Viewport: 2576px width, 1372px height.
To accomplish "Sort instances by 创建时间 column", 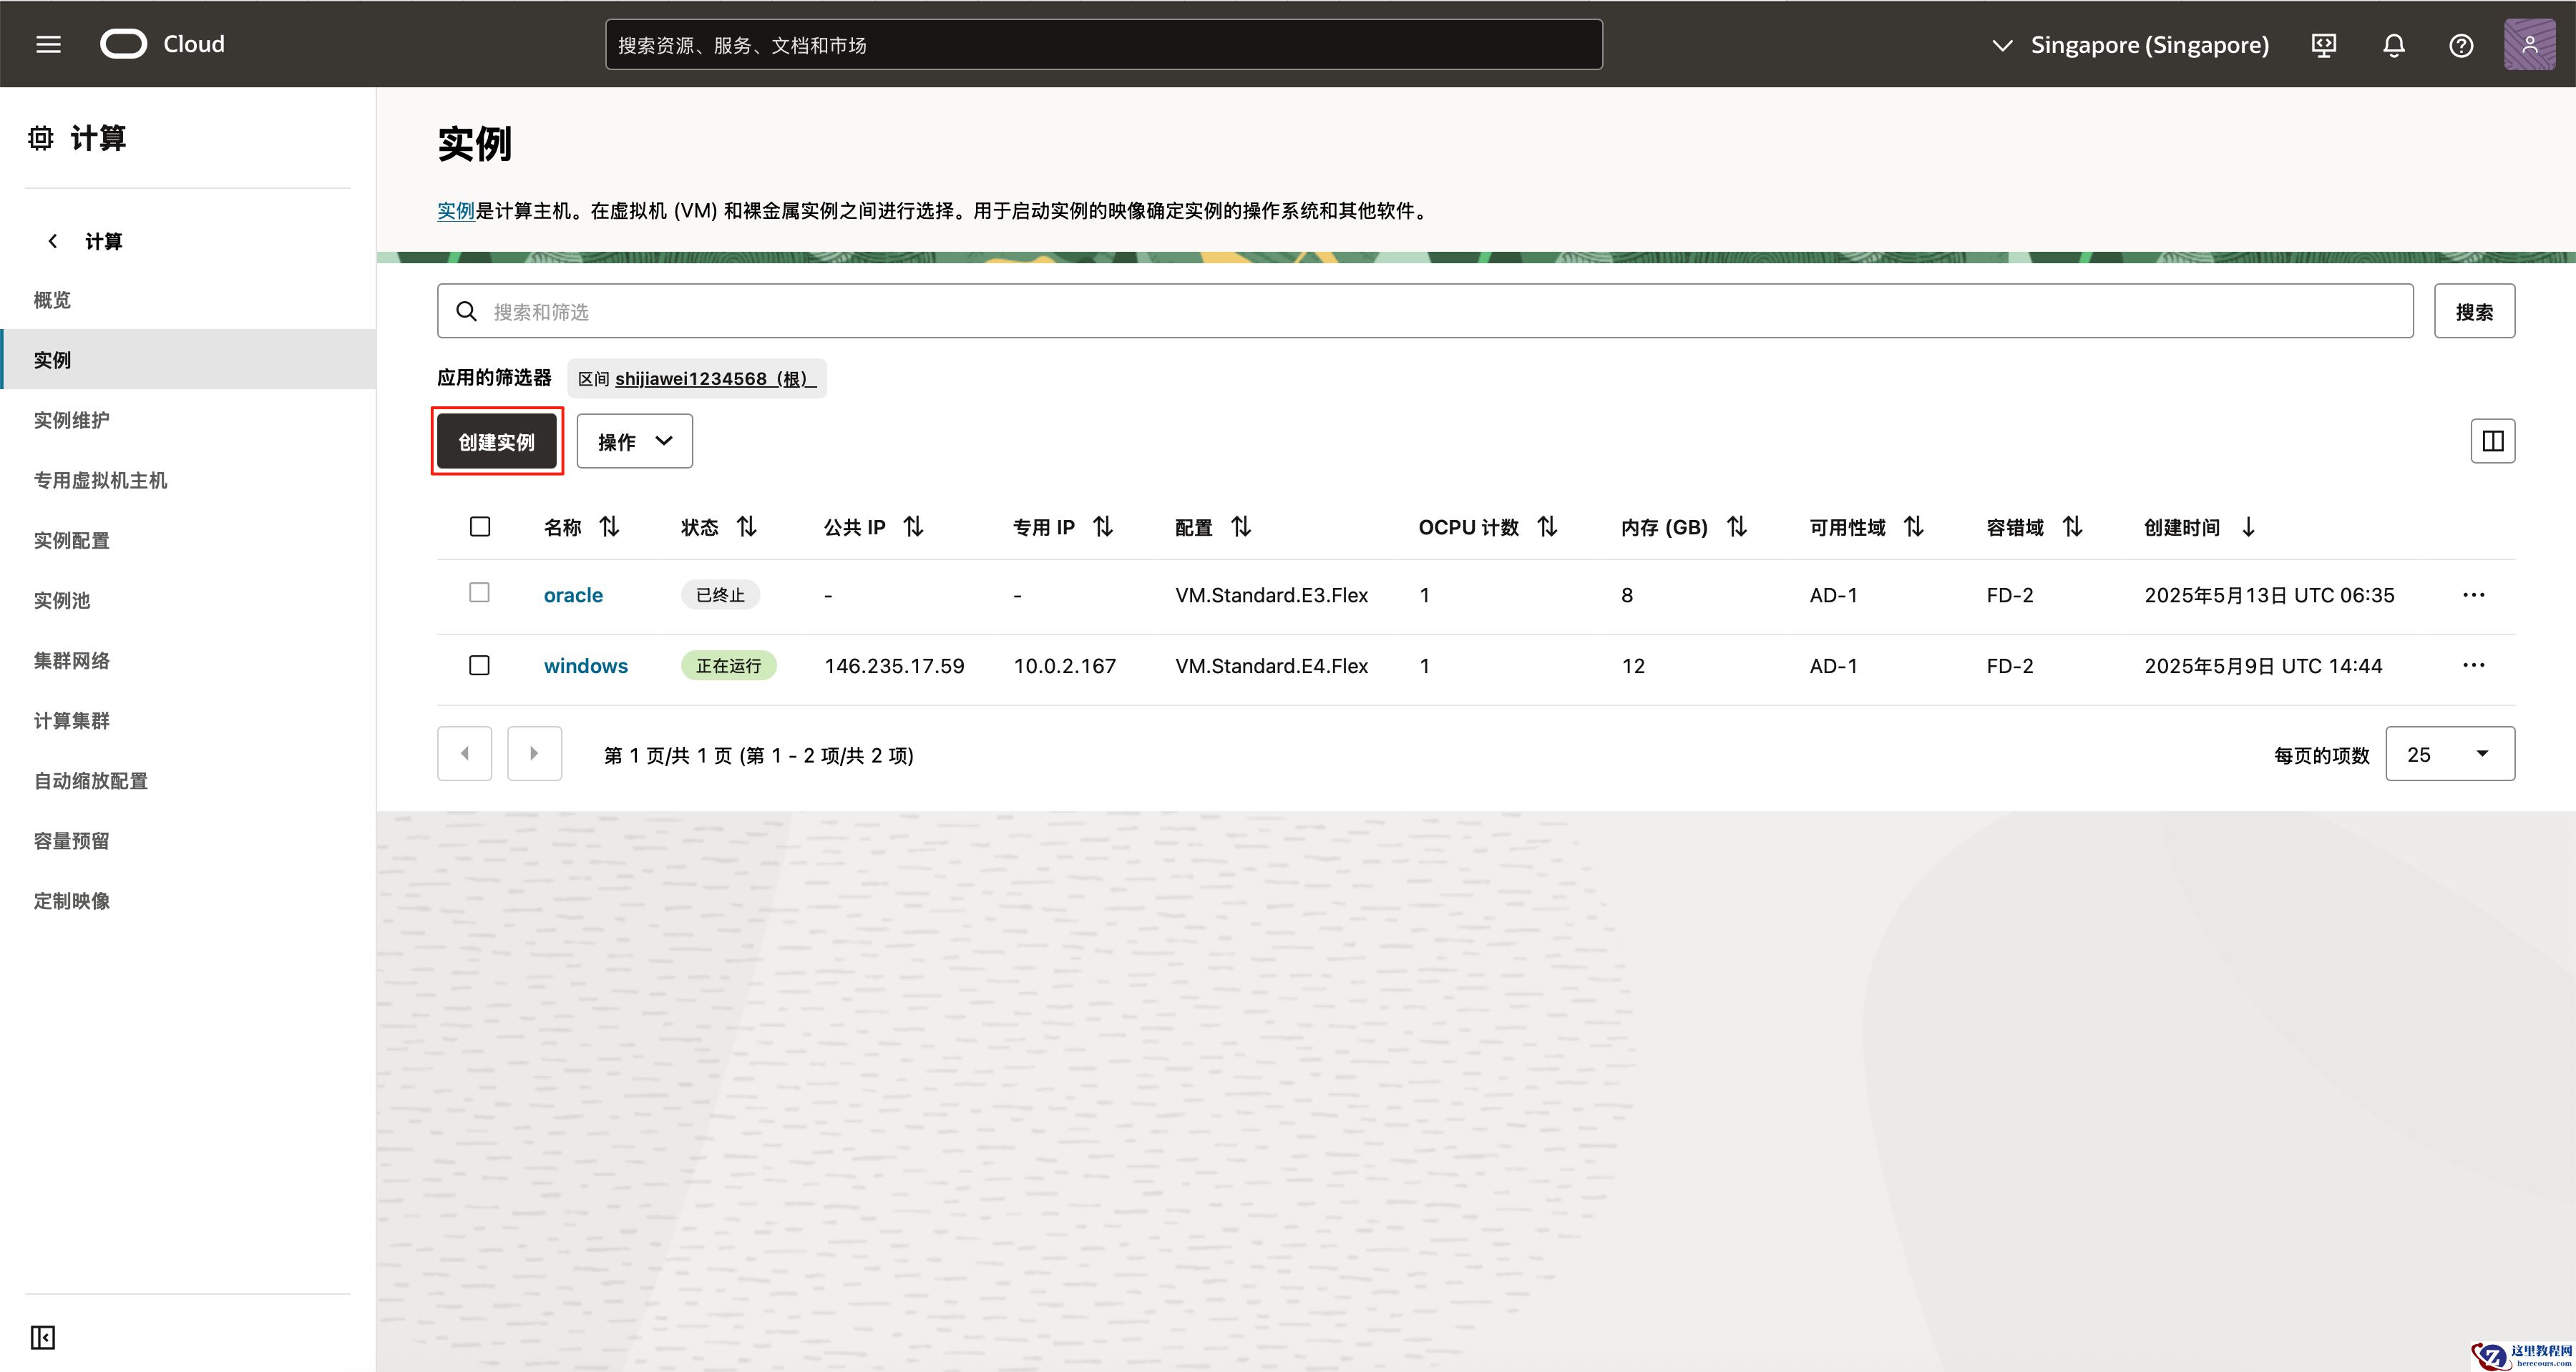I will (x=2248, y=526).
